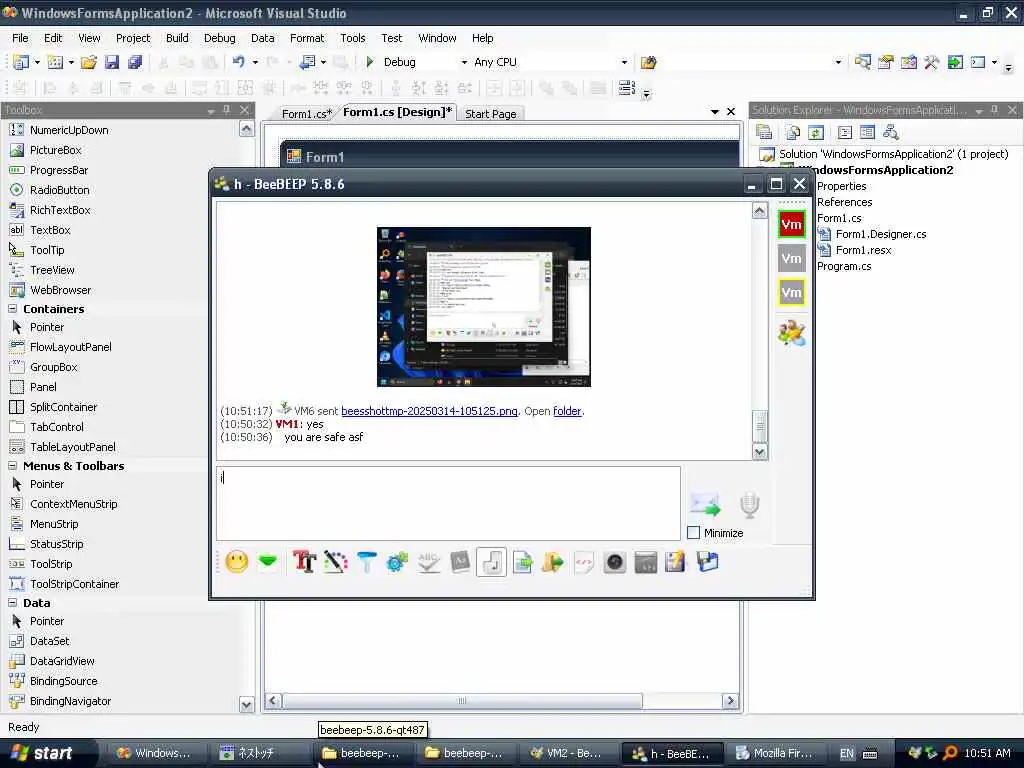Select Form1.Designer.cs in Solution Explorer
The width and height of the screenshot is (1024, 768).
point(880,234)
